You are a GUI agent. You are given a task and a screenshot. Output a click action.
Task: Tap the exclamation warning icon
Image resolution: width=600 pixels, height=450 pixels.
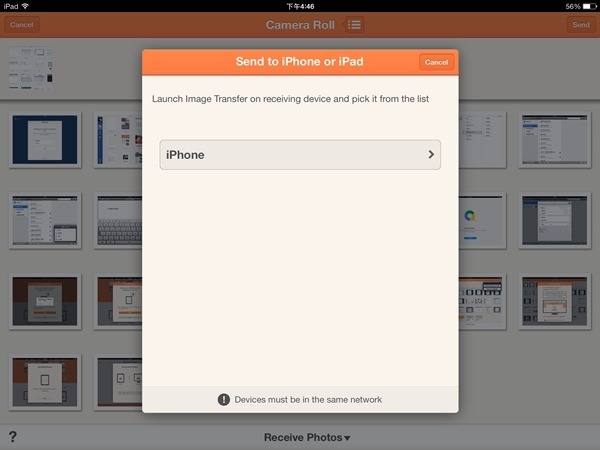[x=224, y=399]
